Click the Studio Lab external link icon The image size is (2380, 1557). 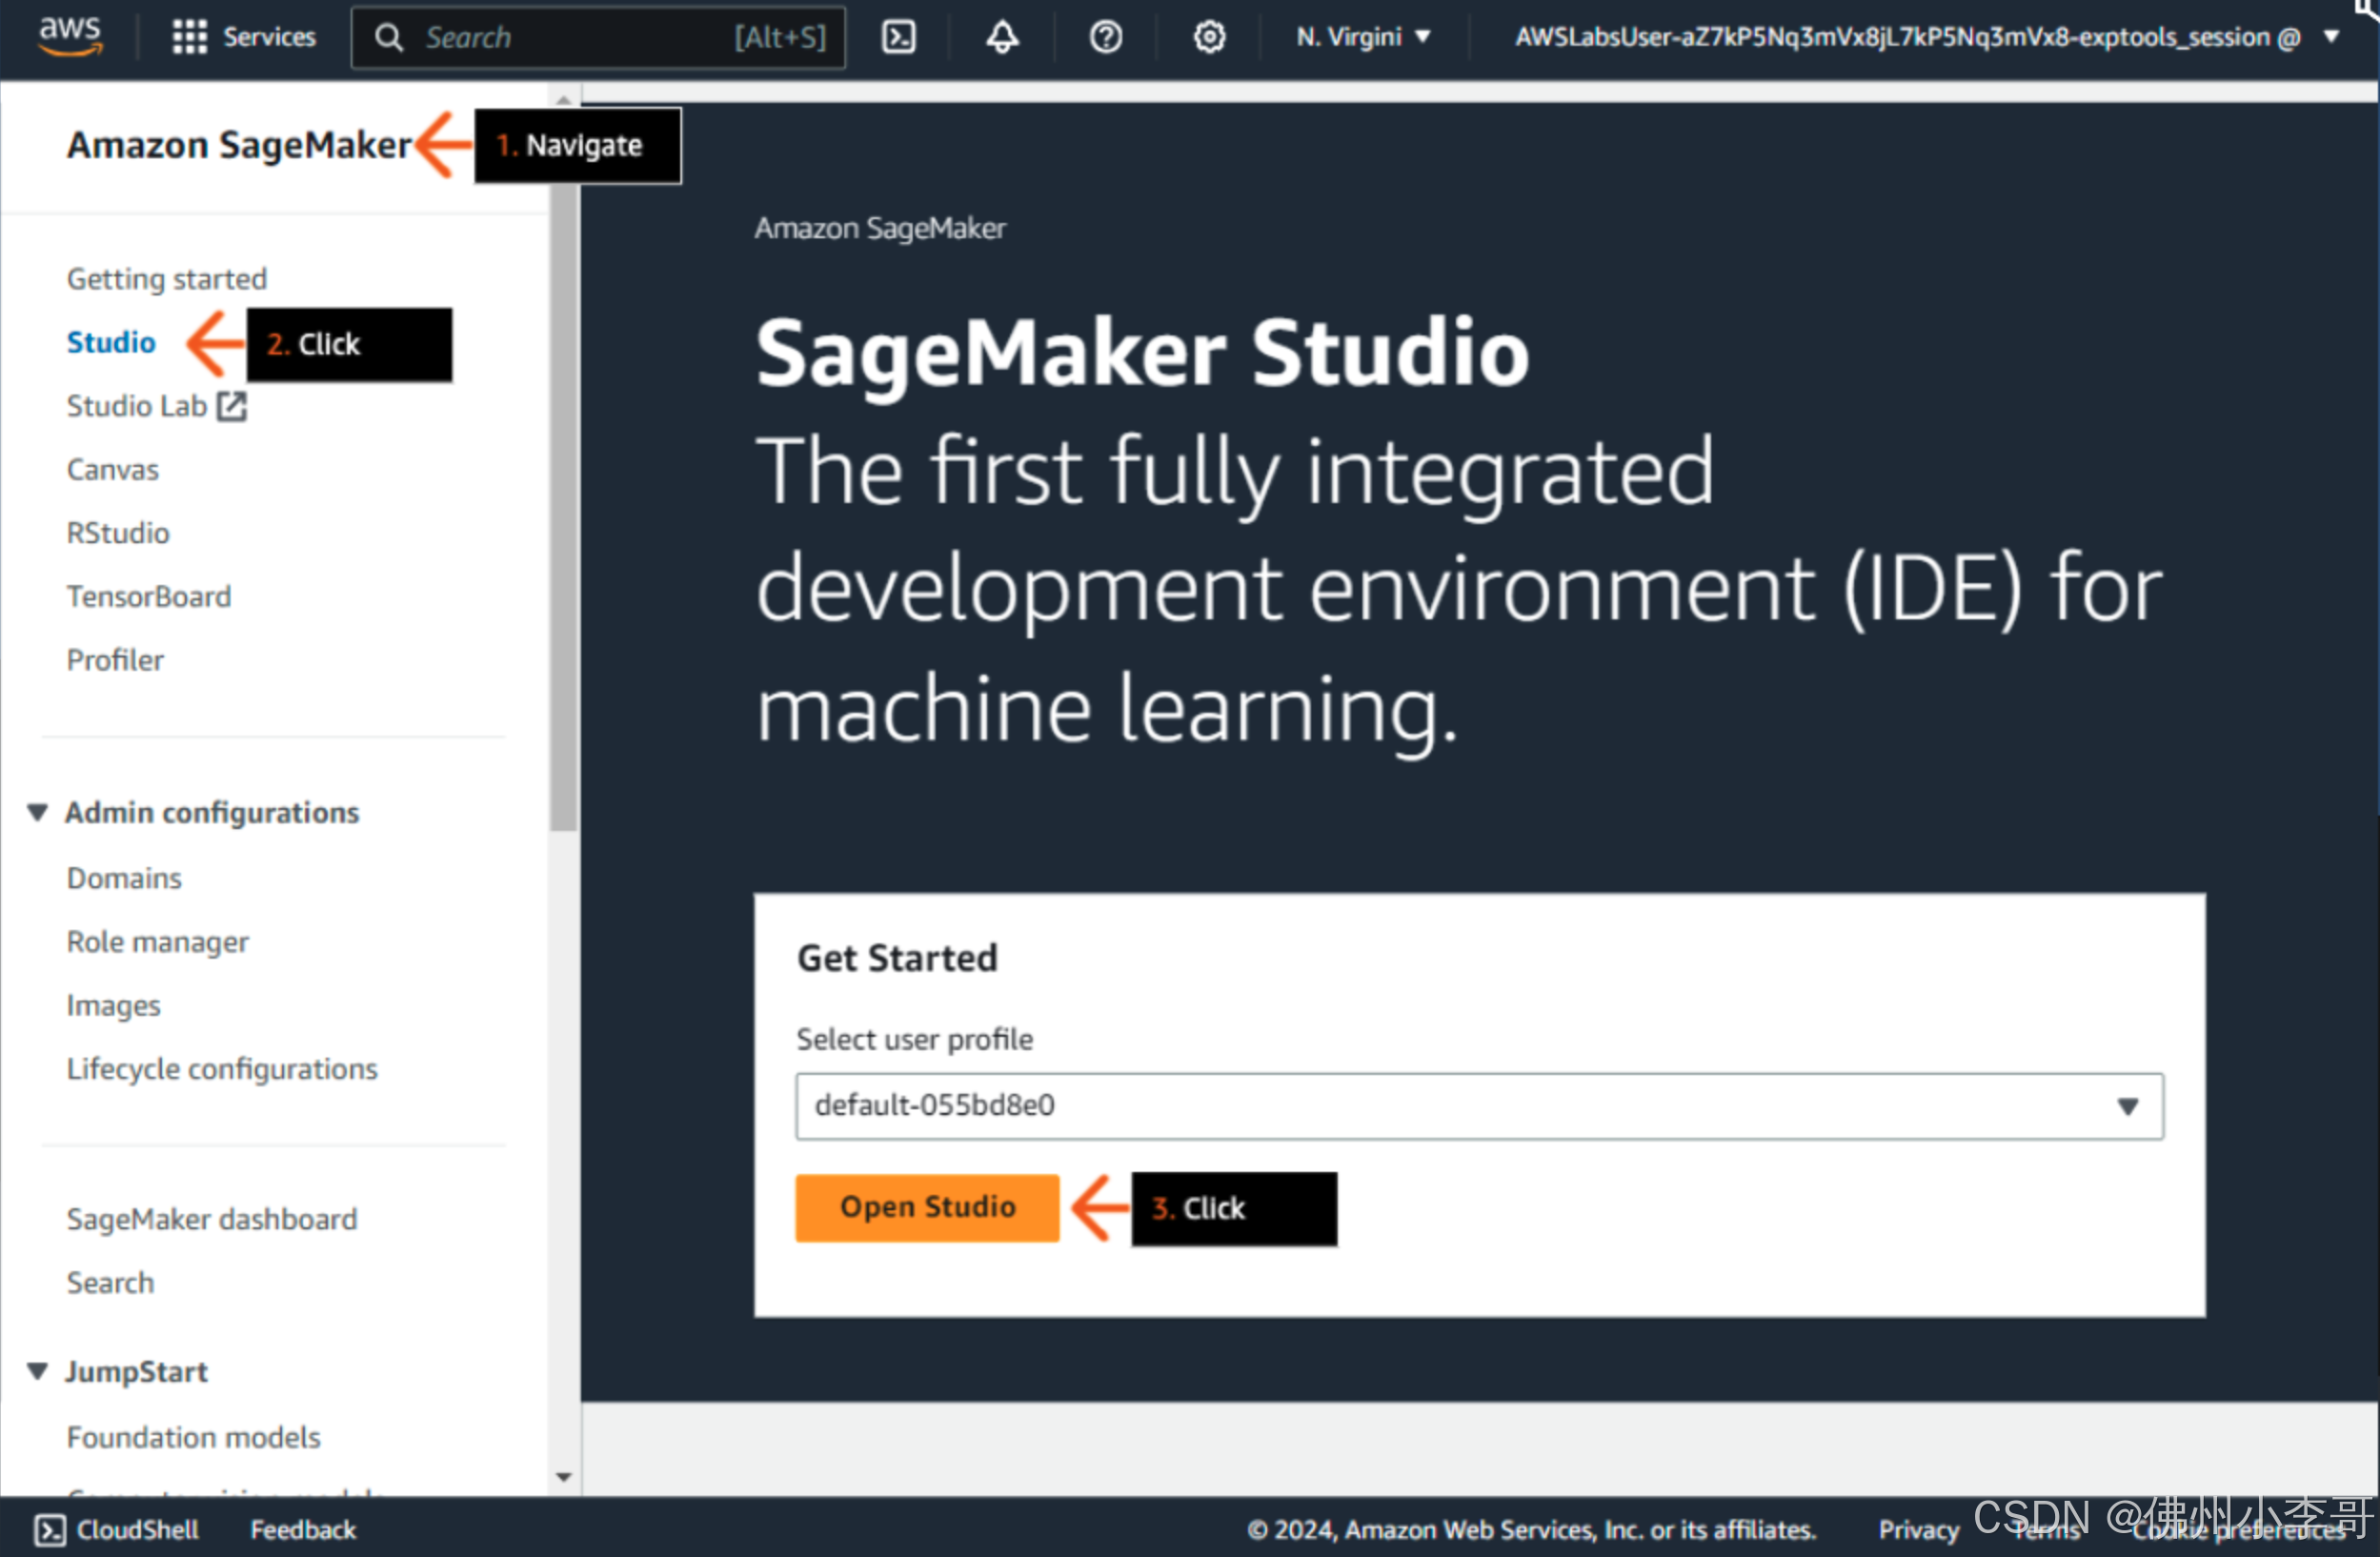(x=232, y=406)
